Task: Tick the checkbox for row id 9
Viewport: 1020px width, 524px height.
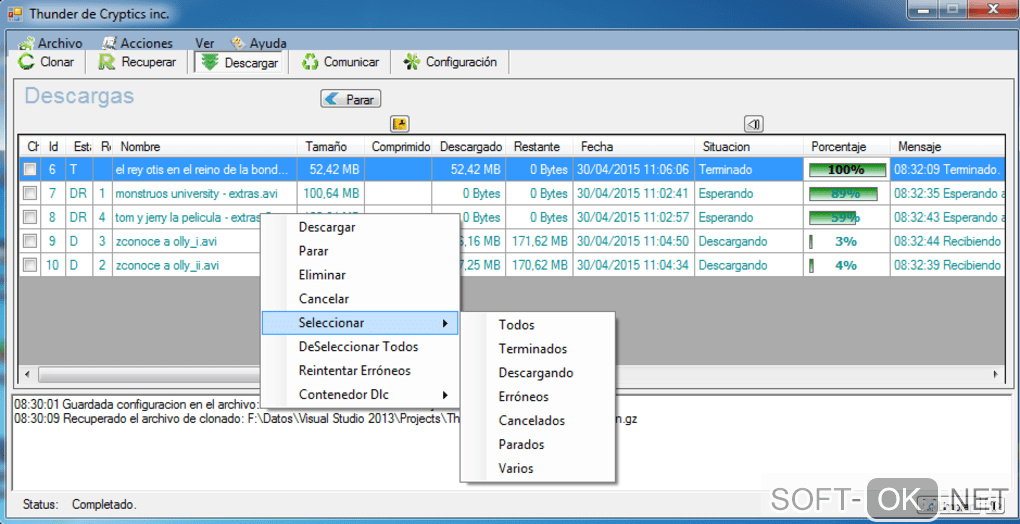Action: point(30,242)
